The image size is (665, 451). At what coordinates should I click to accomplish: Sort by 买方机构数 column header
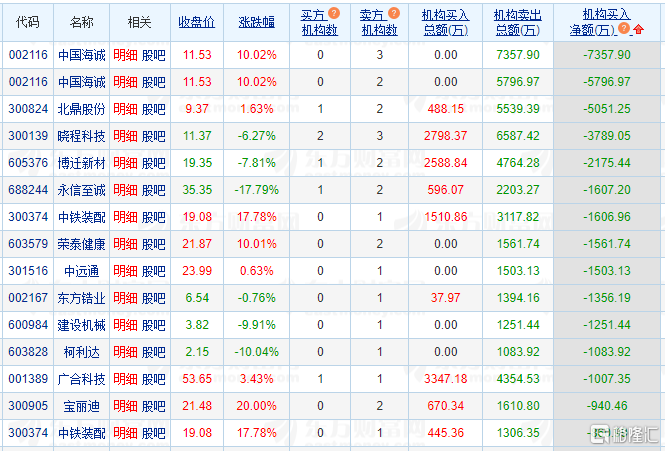319,22
